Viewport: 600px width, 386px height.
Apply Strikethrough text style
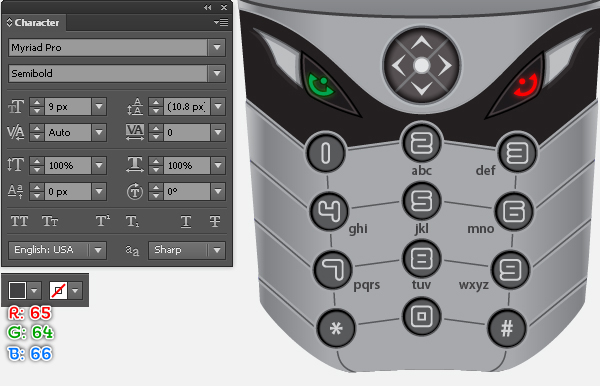click(215, 221)
